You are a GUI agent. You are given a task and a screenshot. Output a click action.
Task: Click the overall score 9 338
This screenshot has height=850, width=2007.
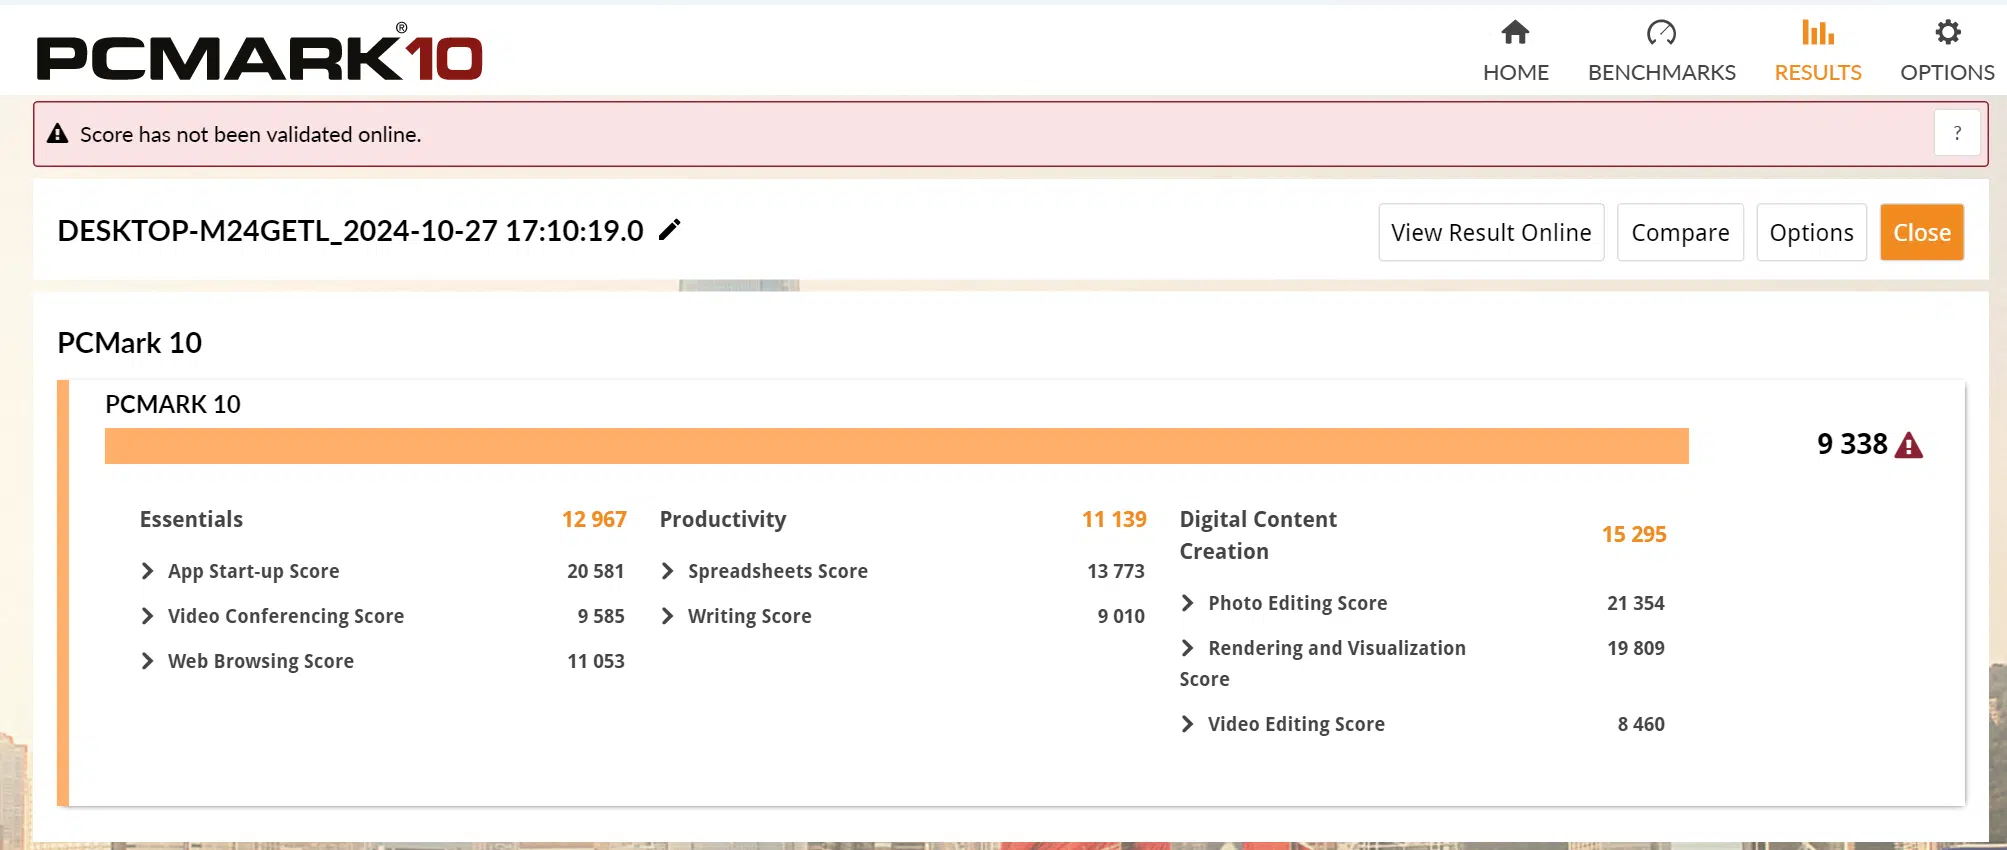click(x=1852, y=444)
